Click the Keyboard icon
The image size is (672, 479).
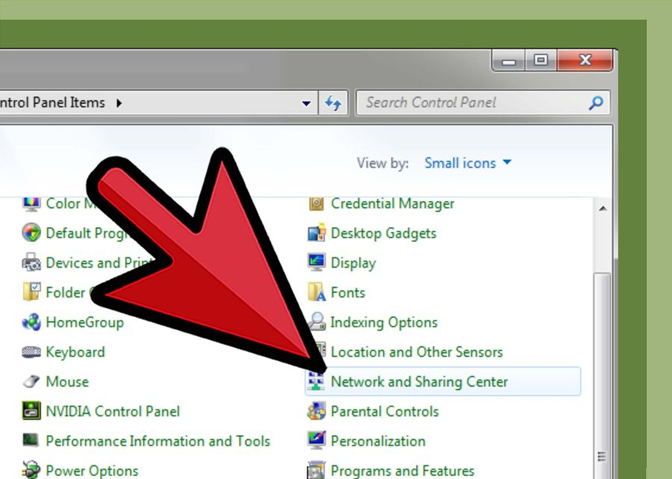(x=31, y=352)
